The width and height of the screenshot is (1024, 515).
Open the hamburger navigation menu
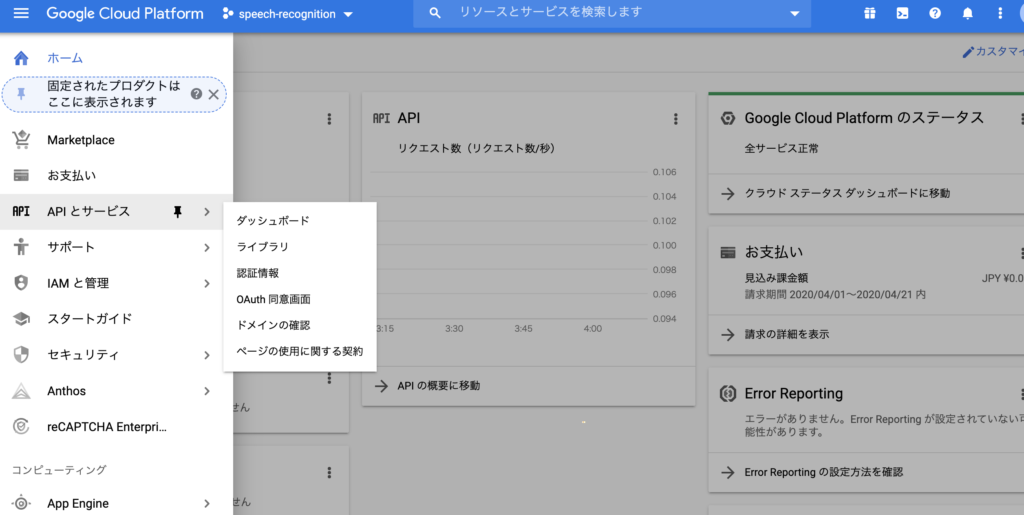pos(21,13)
